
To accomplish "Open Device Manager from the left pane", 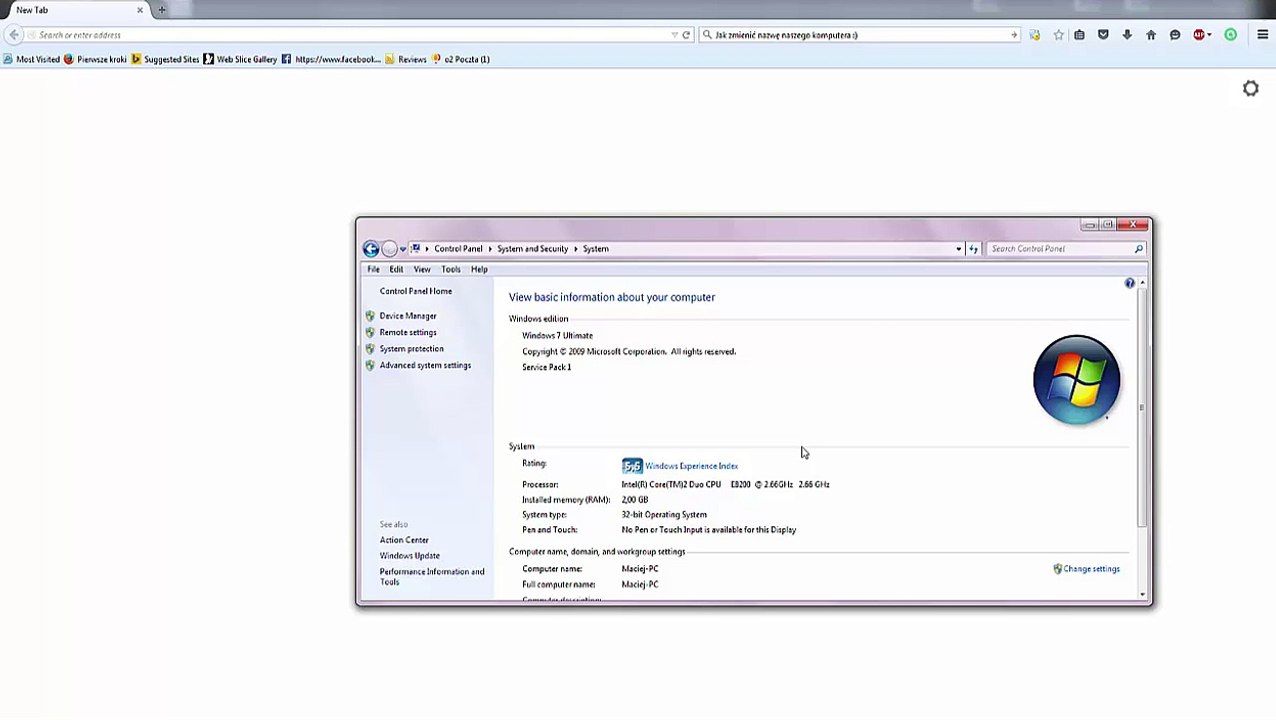I will click(x=408, y=316).
